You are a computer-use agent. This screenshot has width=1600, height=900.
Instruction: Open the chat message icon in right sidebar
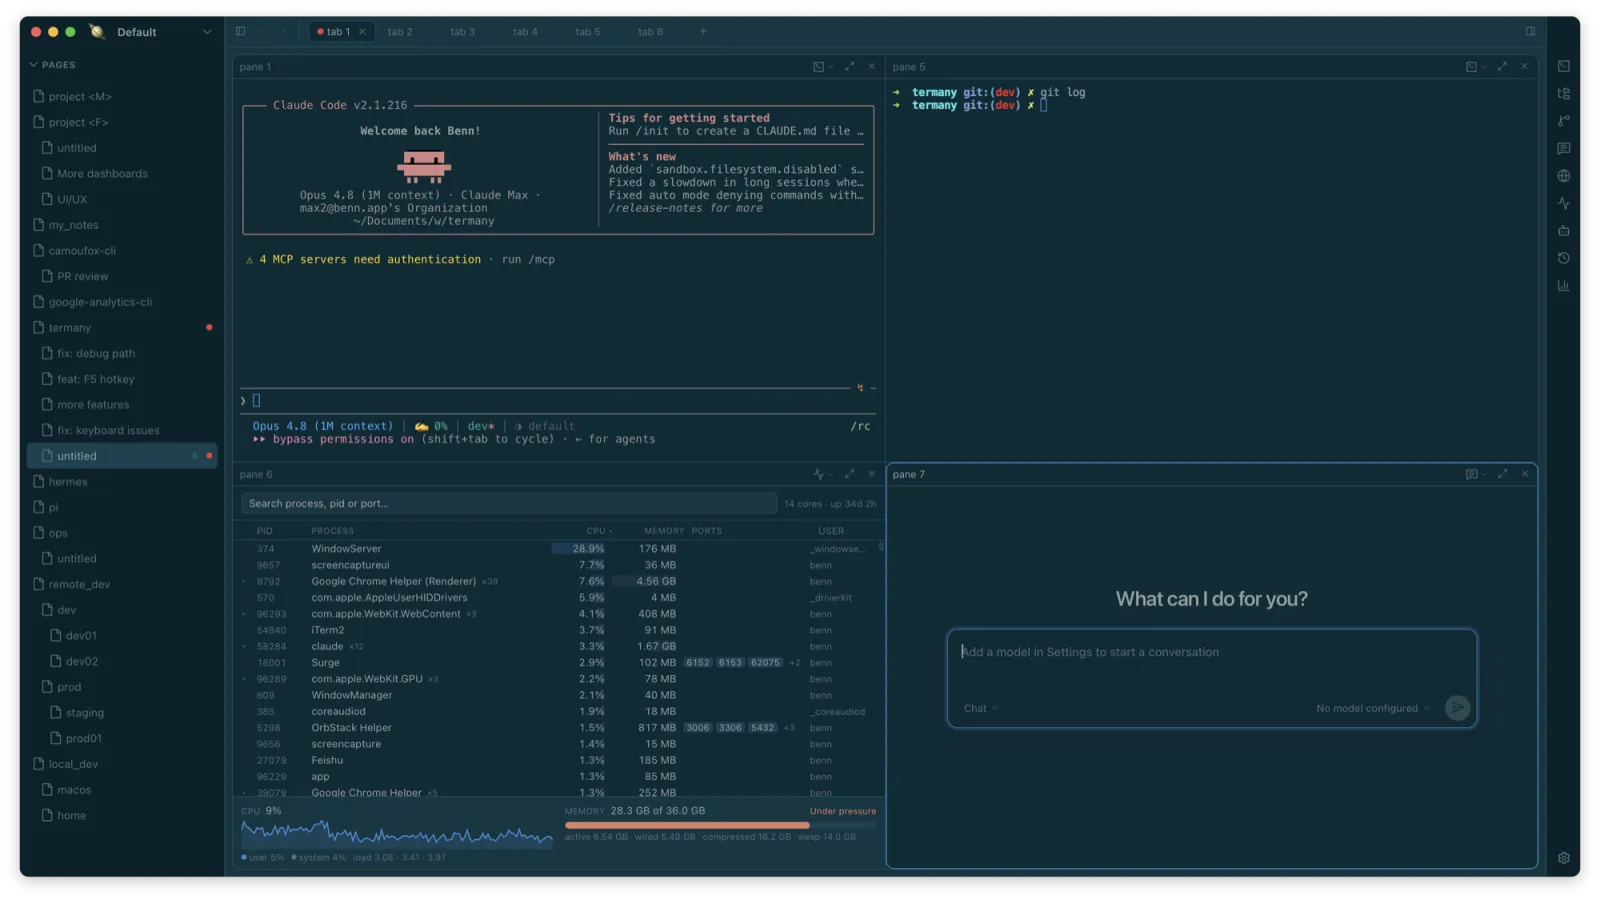1563,148
